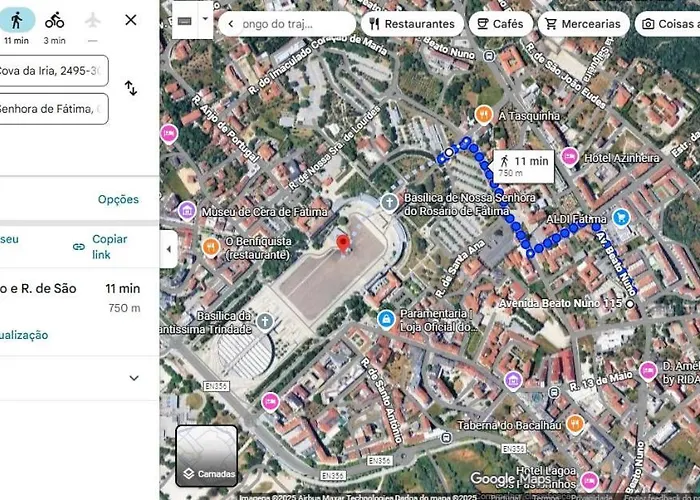Select the walking travel mode
This screenshot has width=700, height=500.
pos(16,24)
